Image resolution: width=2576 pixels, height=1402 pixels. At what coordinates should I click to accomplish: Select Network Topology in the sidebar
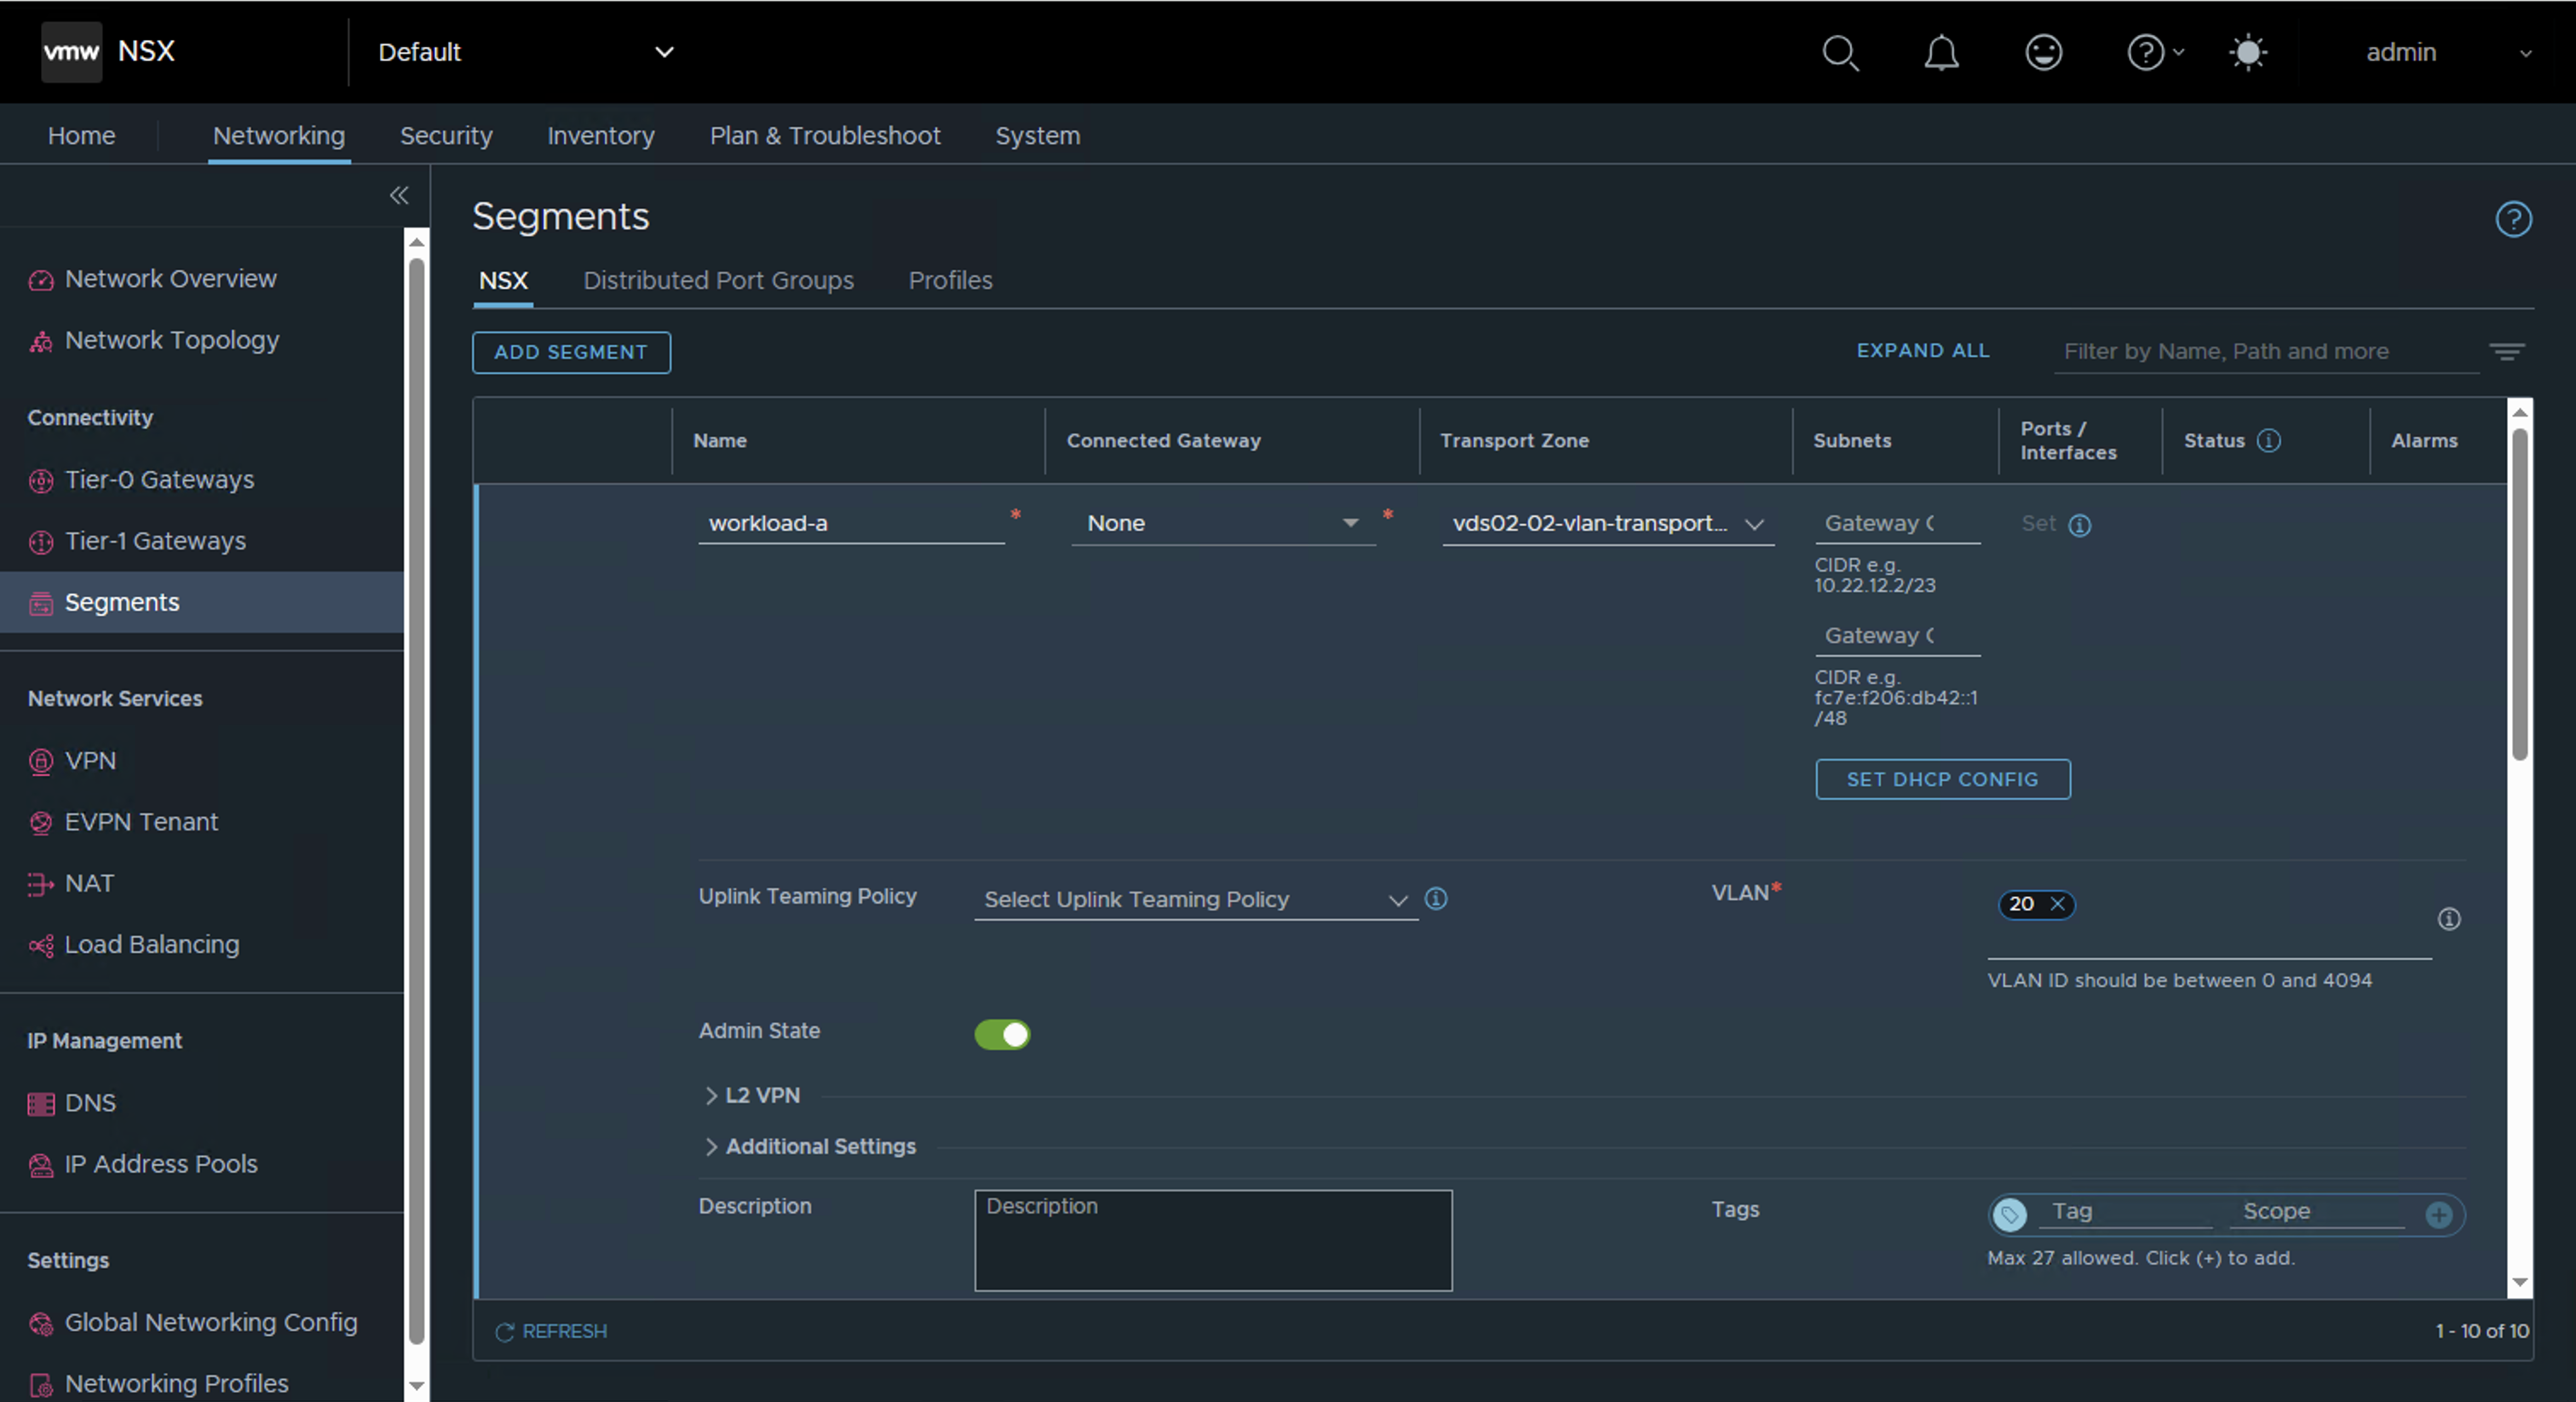click(x=171, y=340)
